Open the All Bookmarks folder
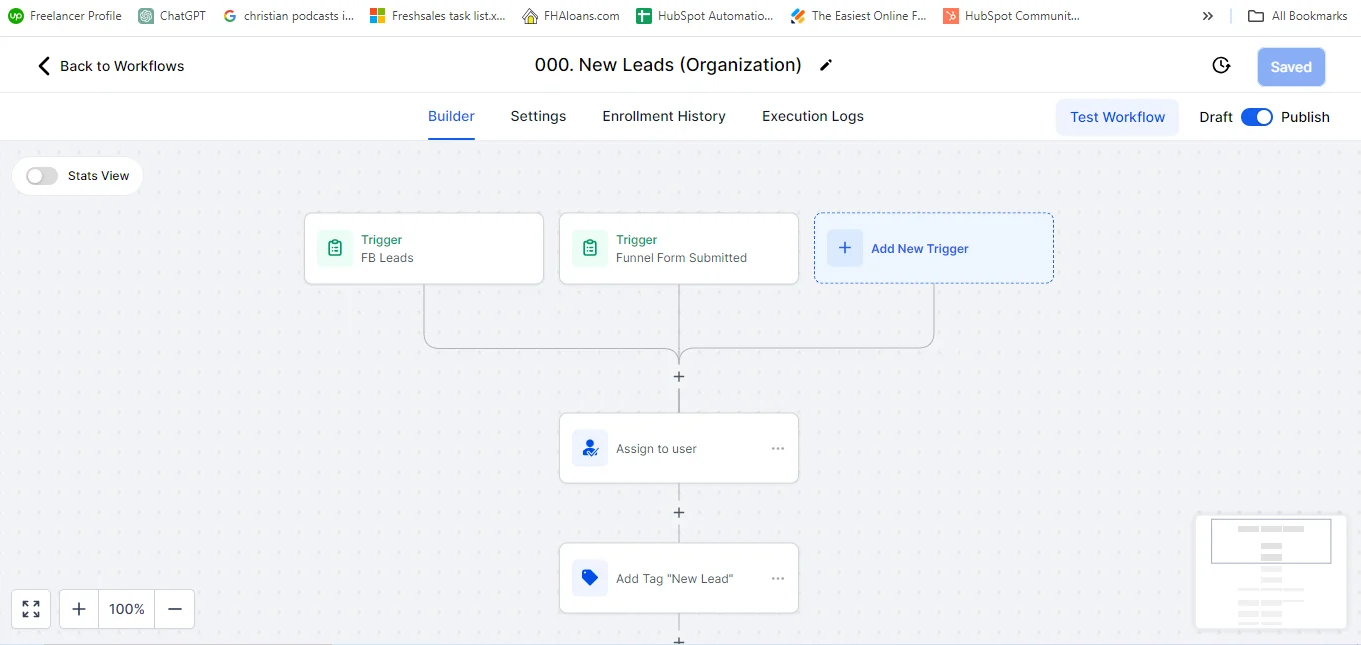Viewport: 1361px width, 645px height. (x=1298, y=16)
